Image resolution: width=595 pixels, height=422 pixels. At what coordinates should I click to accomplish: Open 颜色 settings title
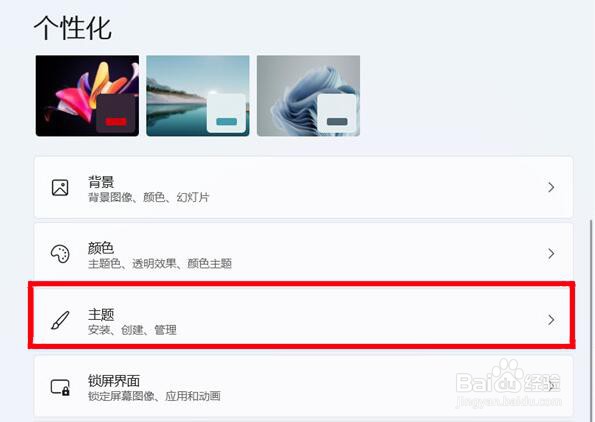pyautogui.click(x=101, y=248)
